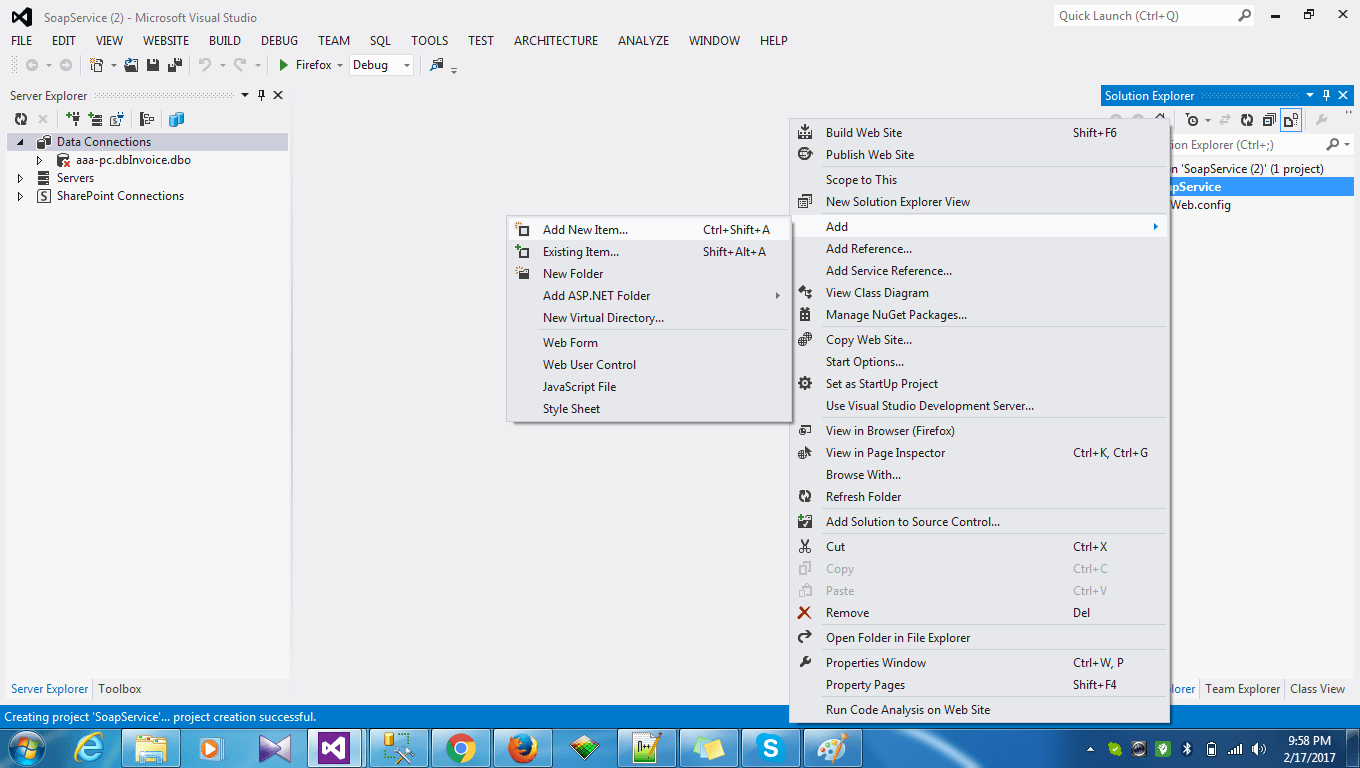Click Save All icon in main toolbar

[175, 65]
